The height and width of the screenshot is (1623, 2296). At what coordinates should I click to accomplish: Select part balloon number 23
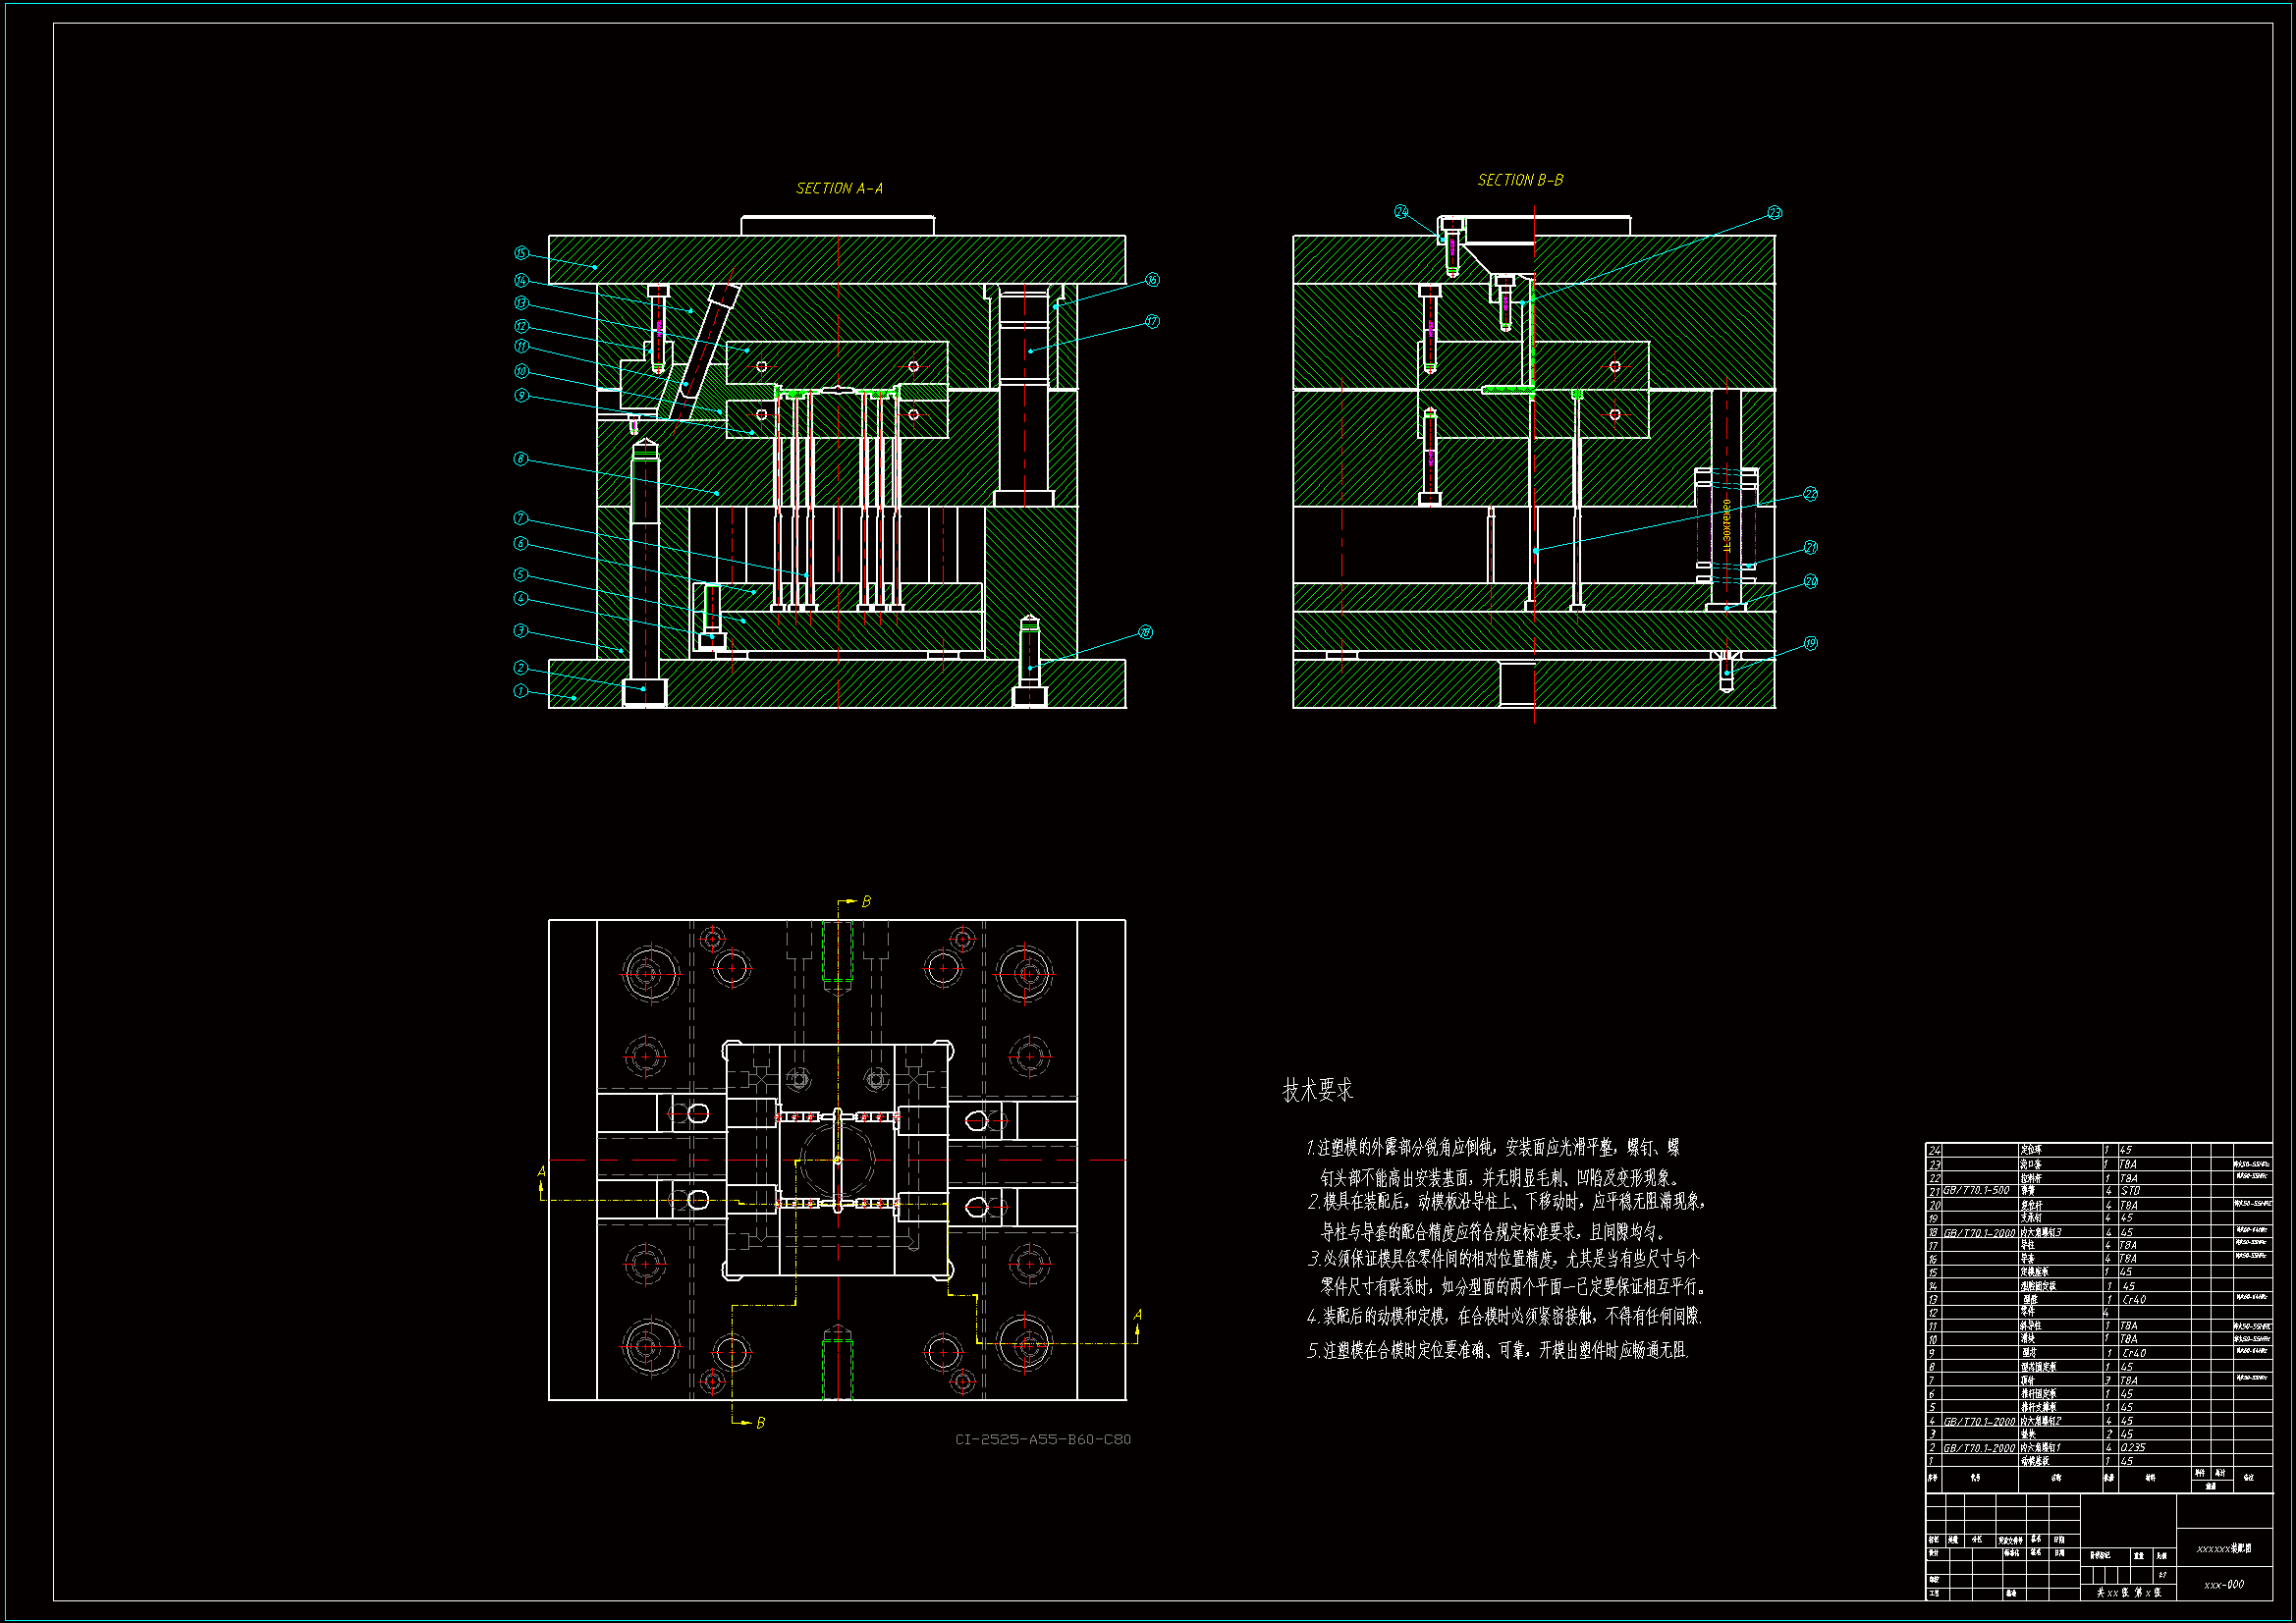(x=1774, y=212)
